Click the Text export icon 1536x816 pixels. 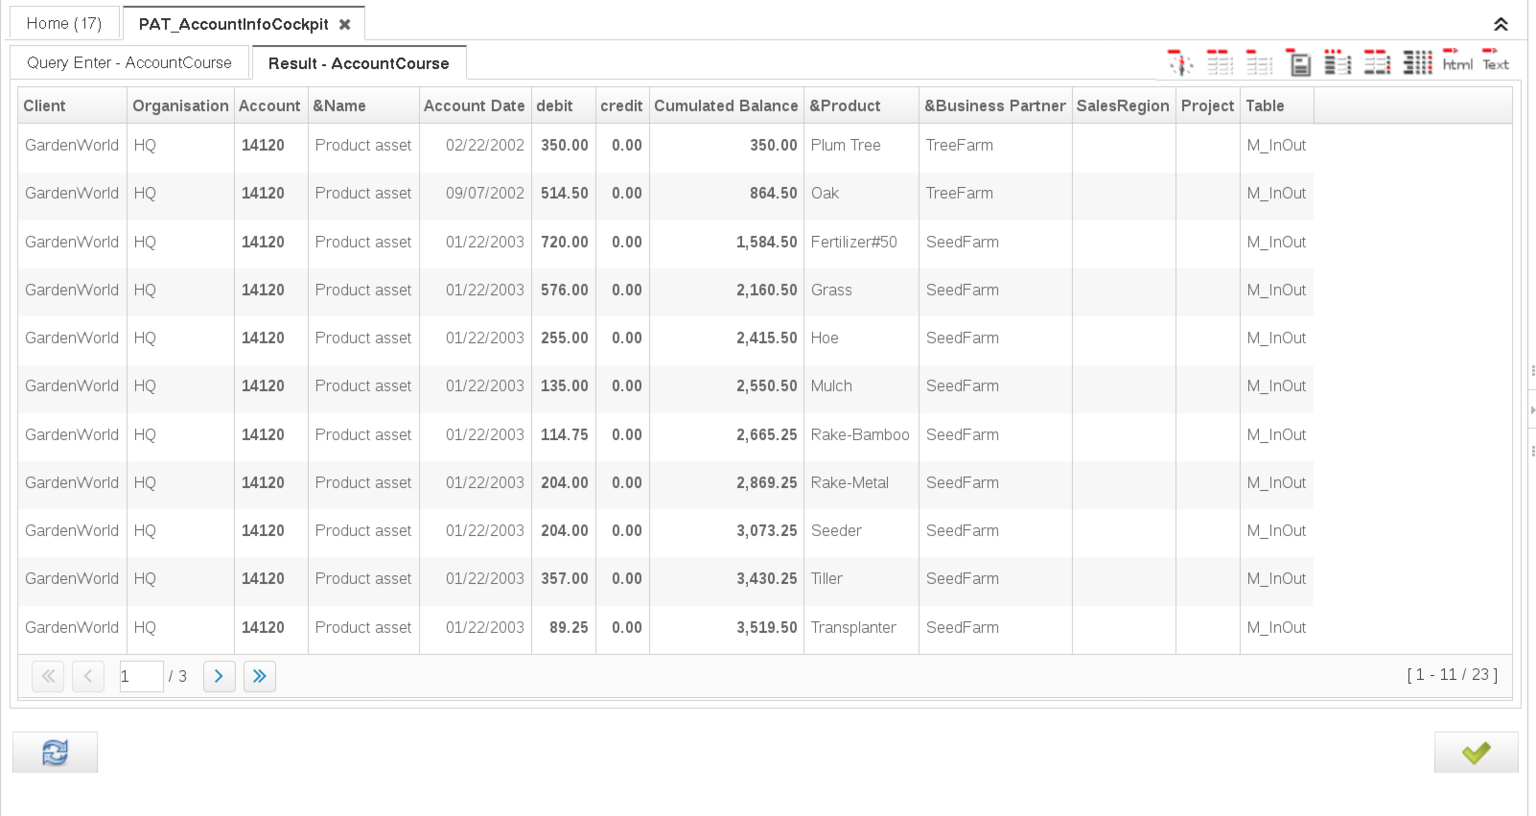pos(1495,62)
